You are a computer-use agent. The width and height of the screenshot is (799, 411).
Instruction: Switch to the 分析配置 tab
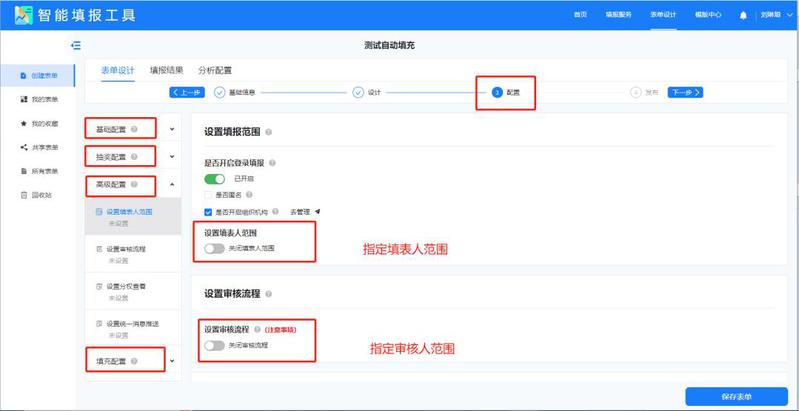215,70
